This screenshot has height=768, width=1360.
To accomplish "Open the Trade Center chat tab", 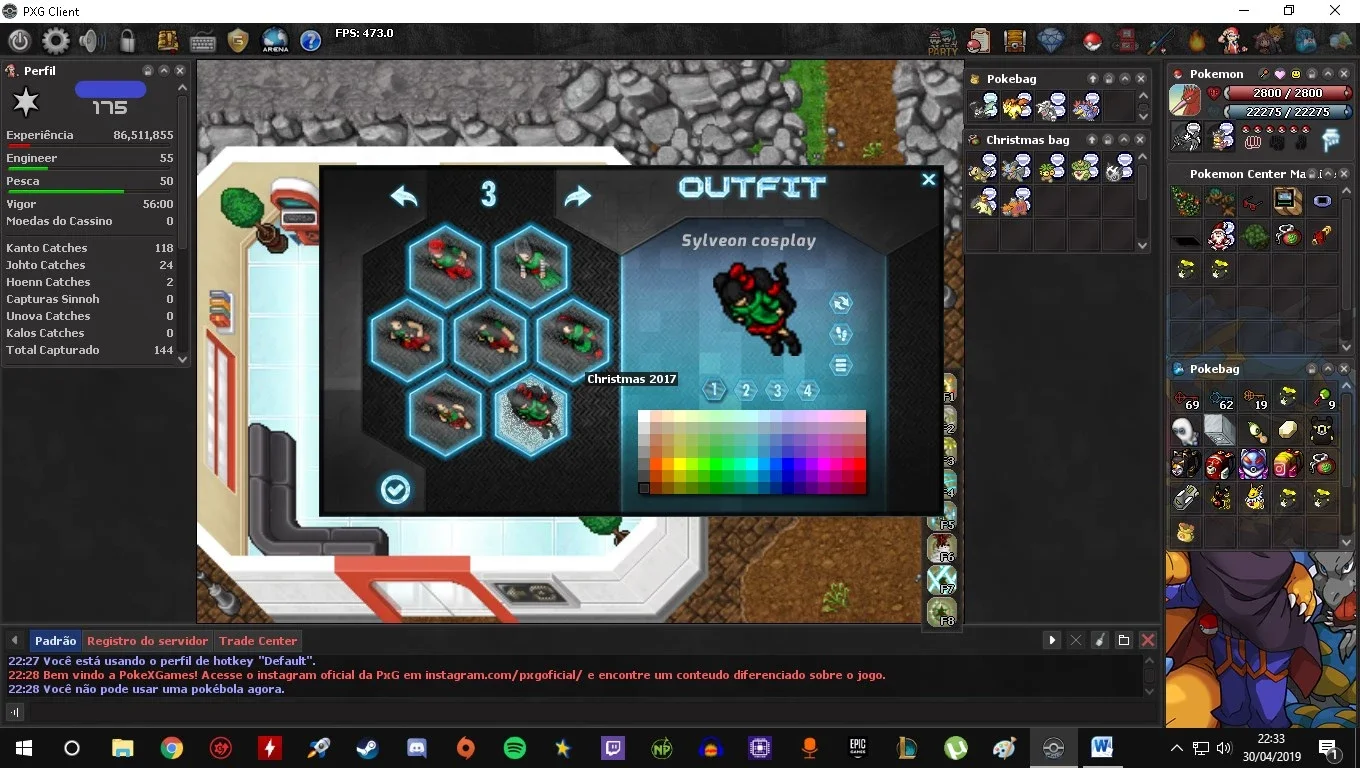I will pyautogui.click(x=258, y=641).
